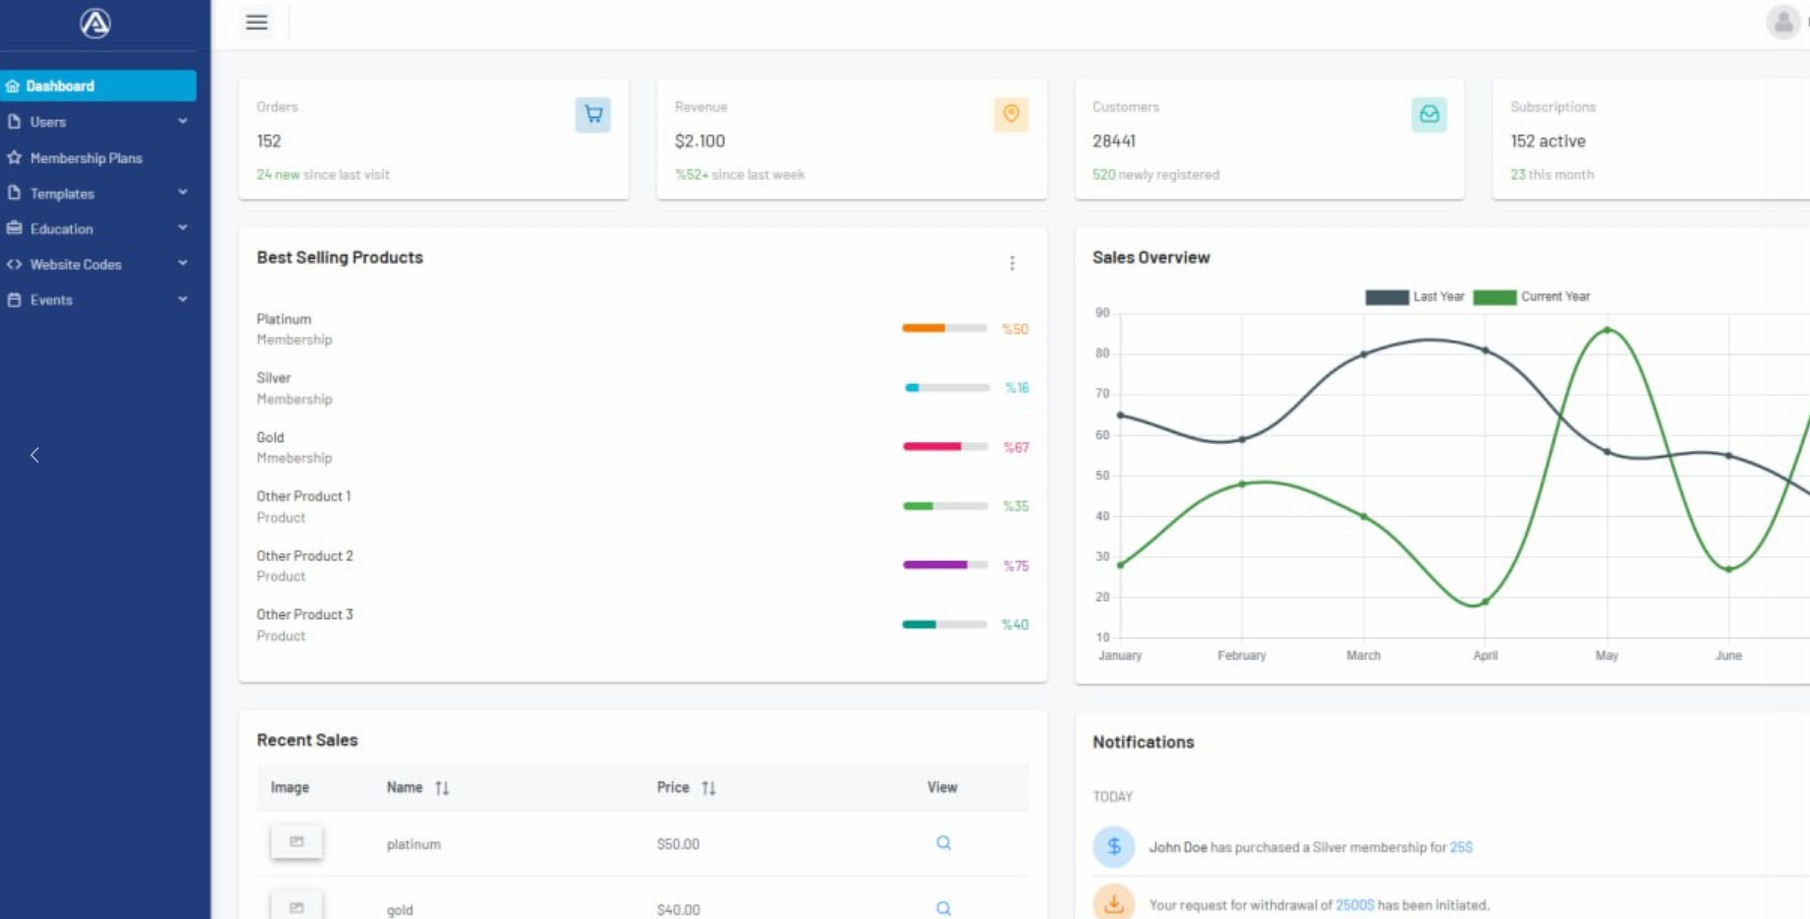Image resolution: width=1810 pixels, height=919 pixels.
Task: Click the 2500$ withdrawal amount link
Action: [1355, 905]
